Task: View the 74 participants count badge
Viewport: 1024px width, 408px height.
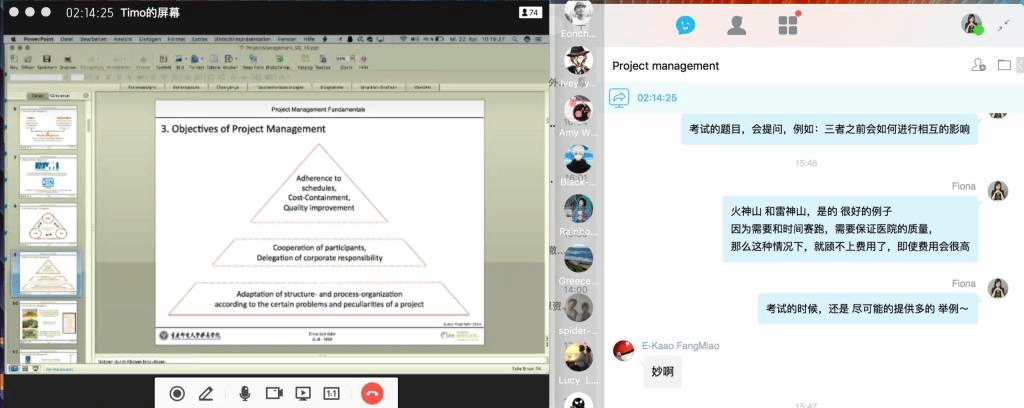Action: (x=530, y=13)
